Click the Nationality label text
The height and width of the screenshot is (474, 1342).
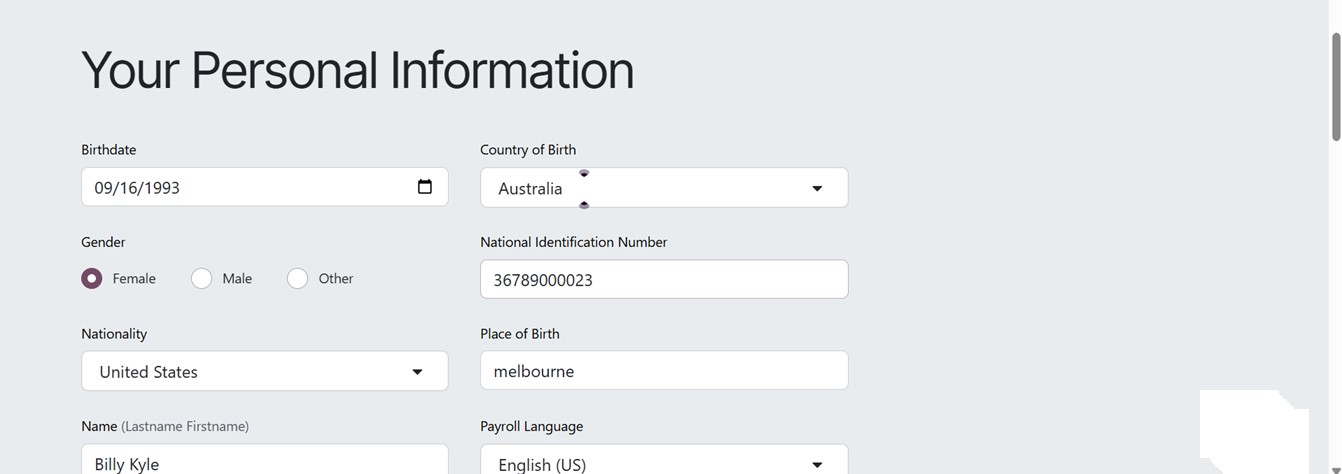coord(114,334)
